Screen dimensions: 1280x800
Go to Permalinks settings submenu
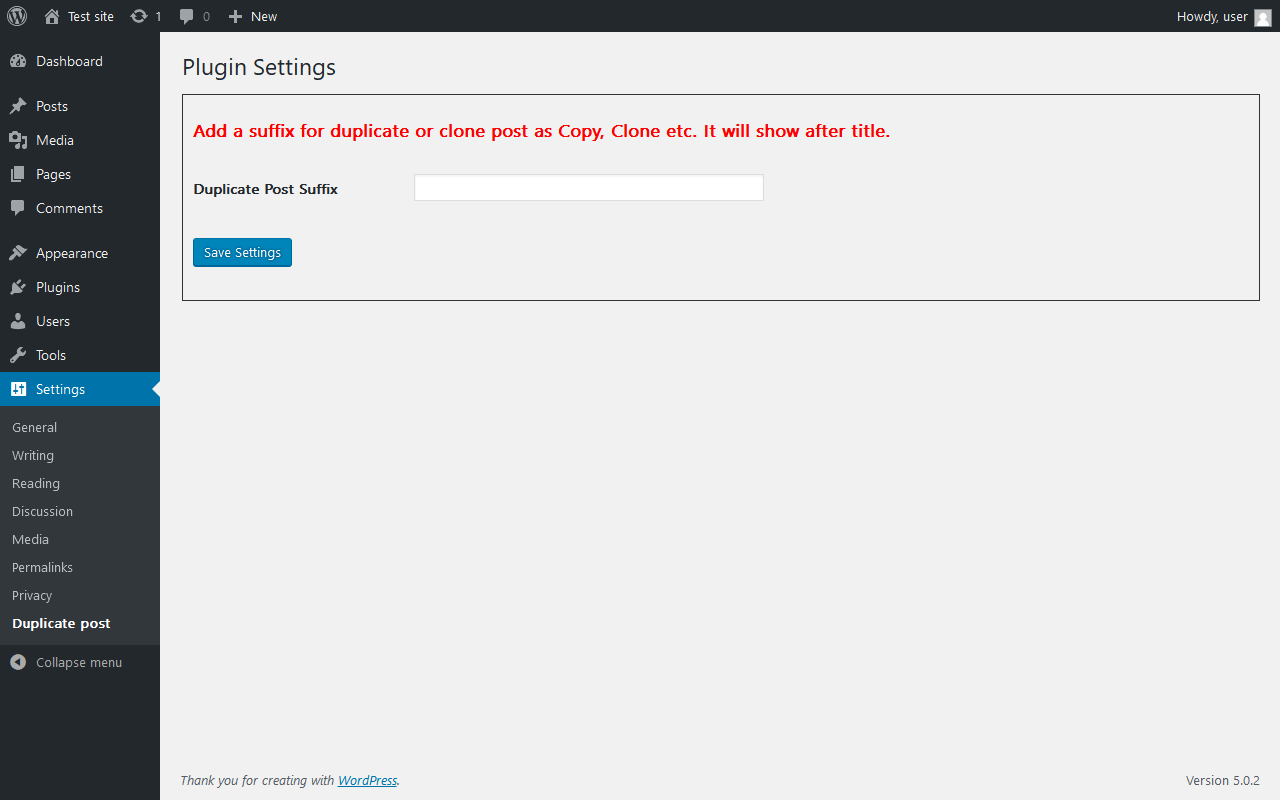pyautogui.click(x=42, y=567)
